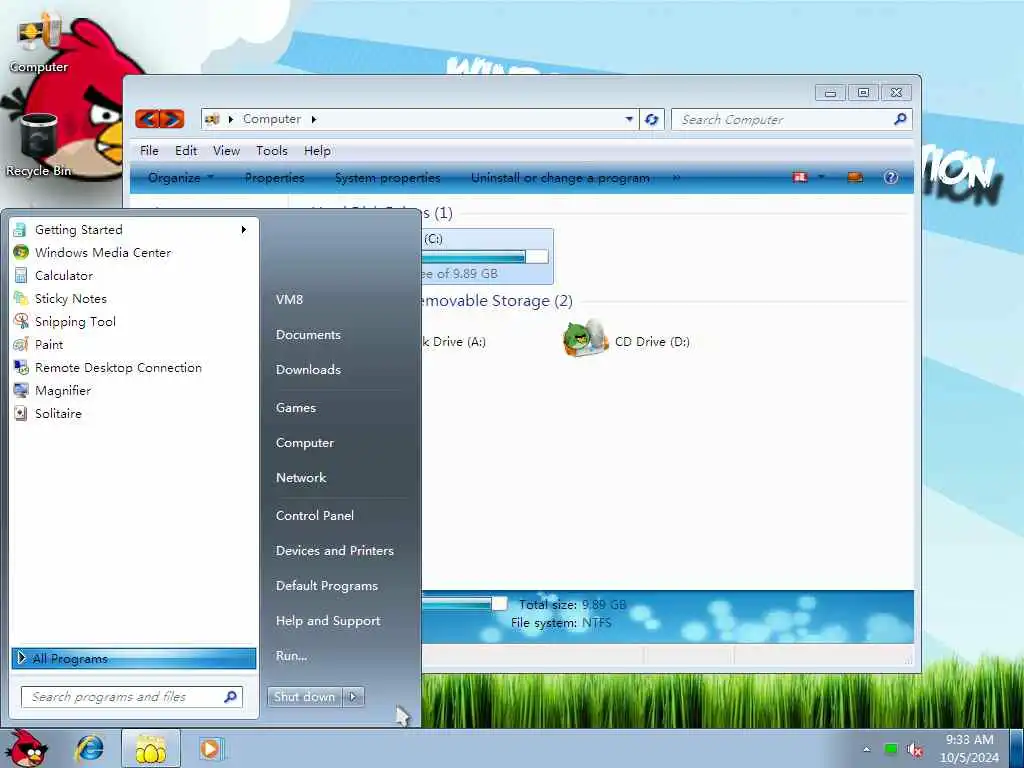Click the Computer icon in address bar

(212, 119)
